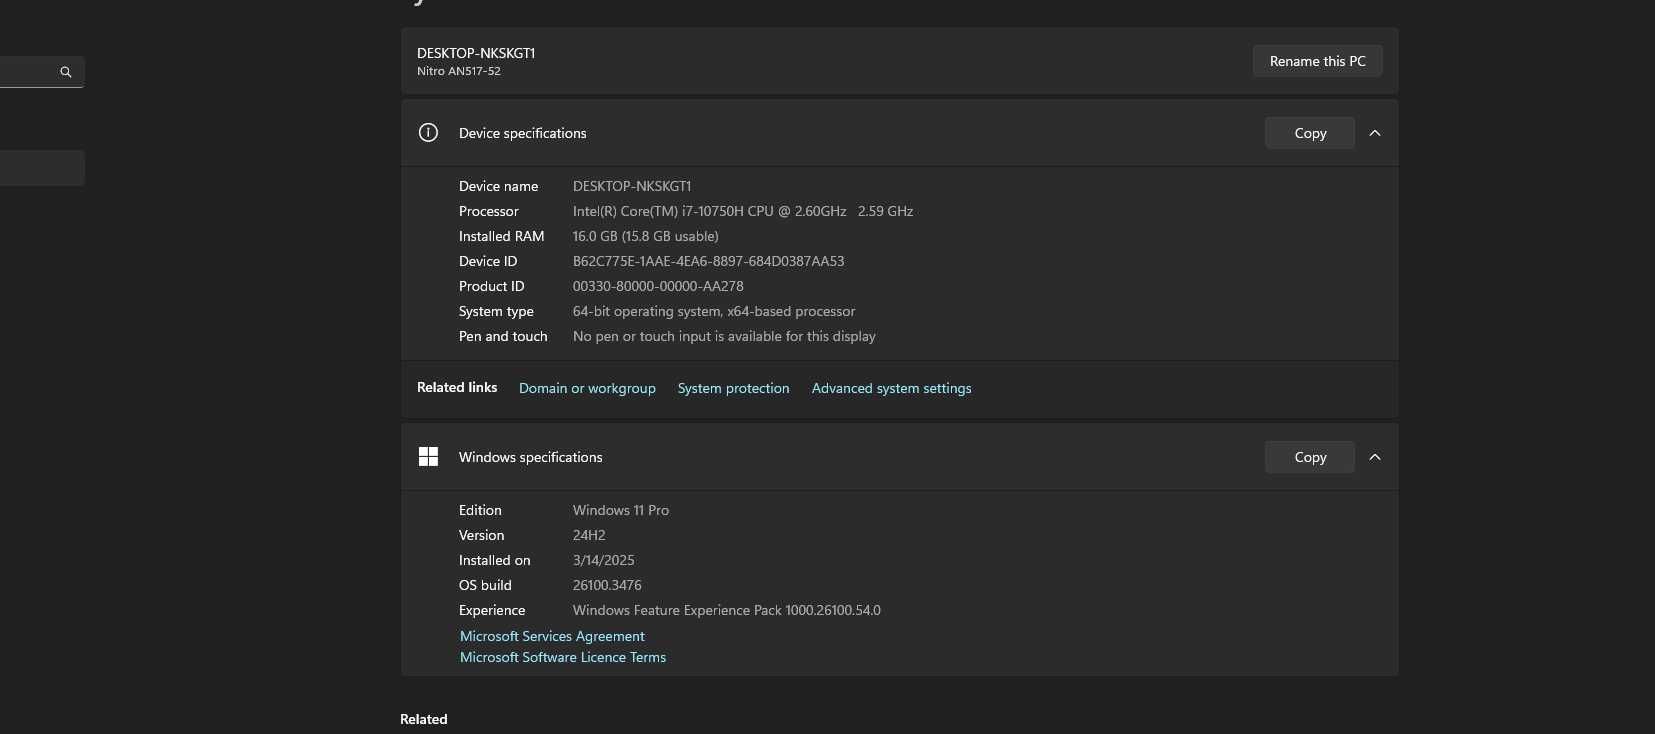Click the Processor value text
1655x734 pixels.
743,211
